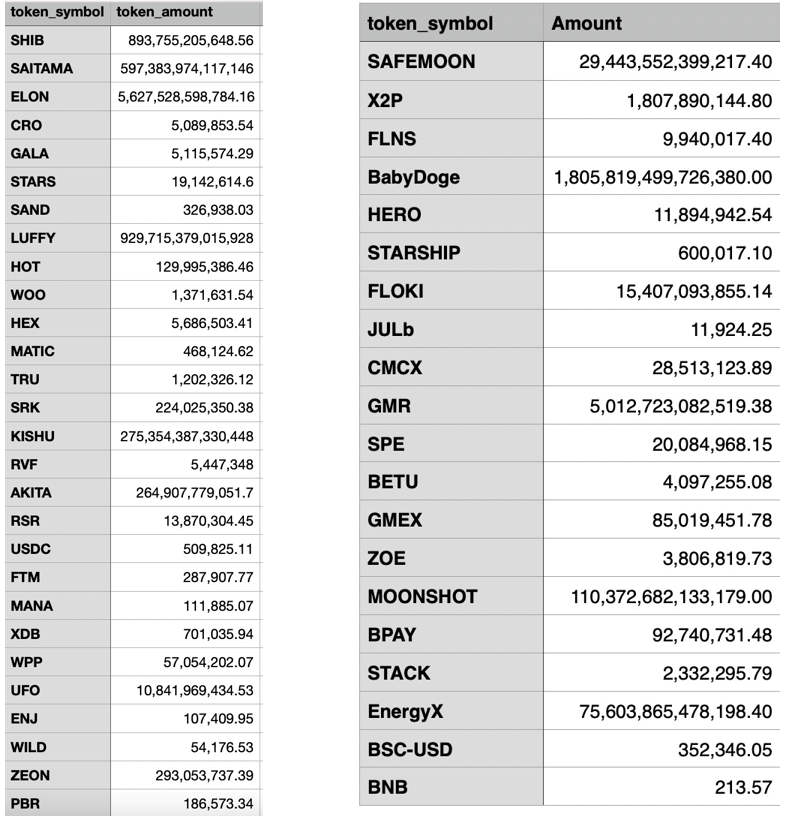
Task: Select the LUFFY symbol cell
Action: tap(58, 238)
